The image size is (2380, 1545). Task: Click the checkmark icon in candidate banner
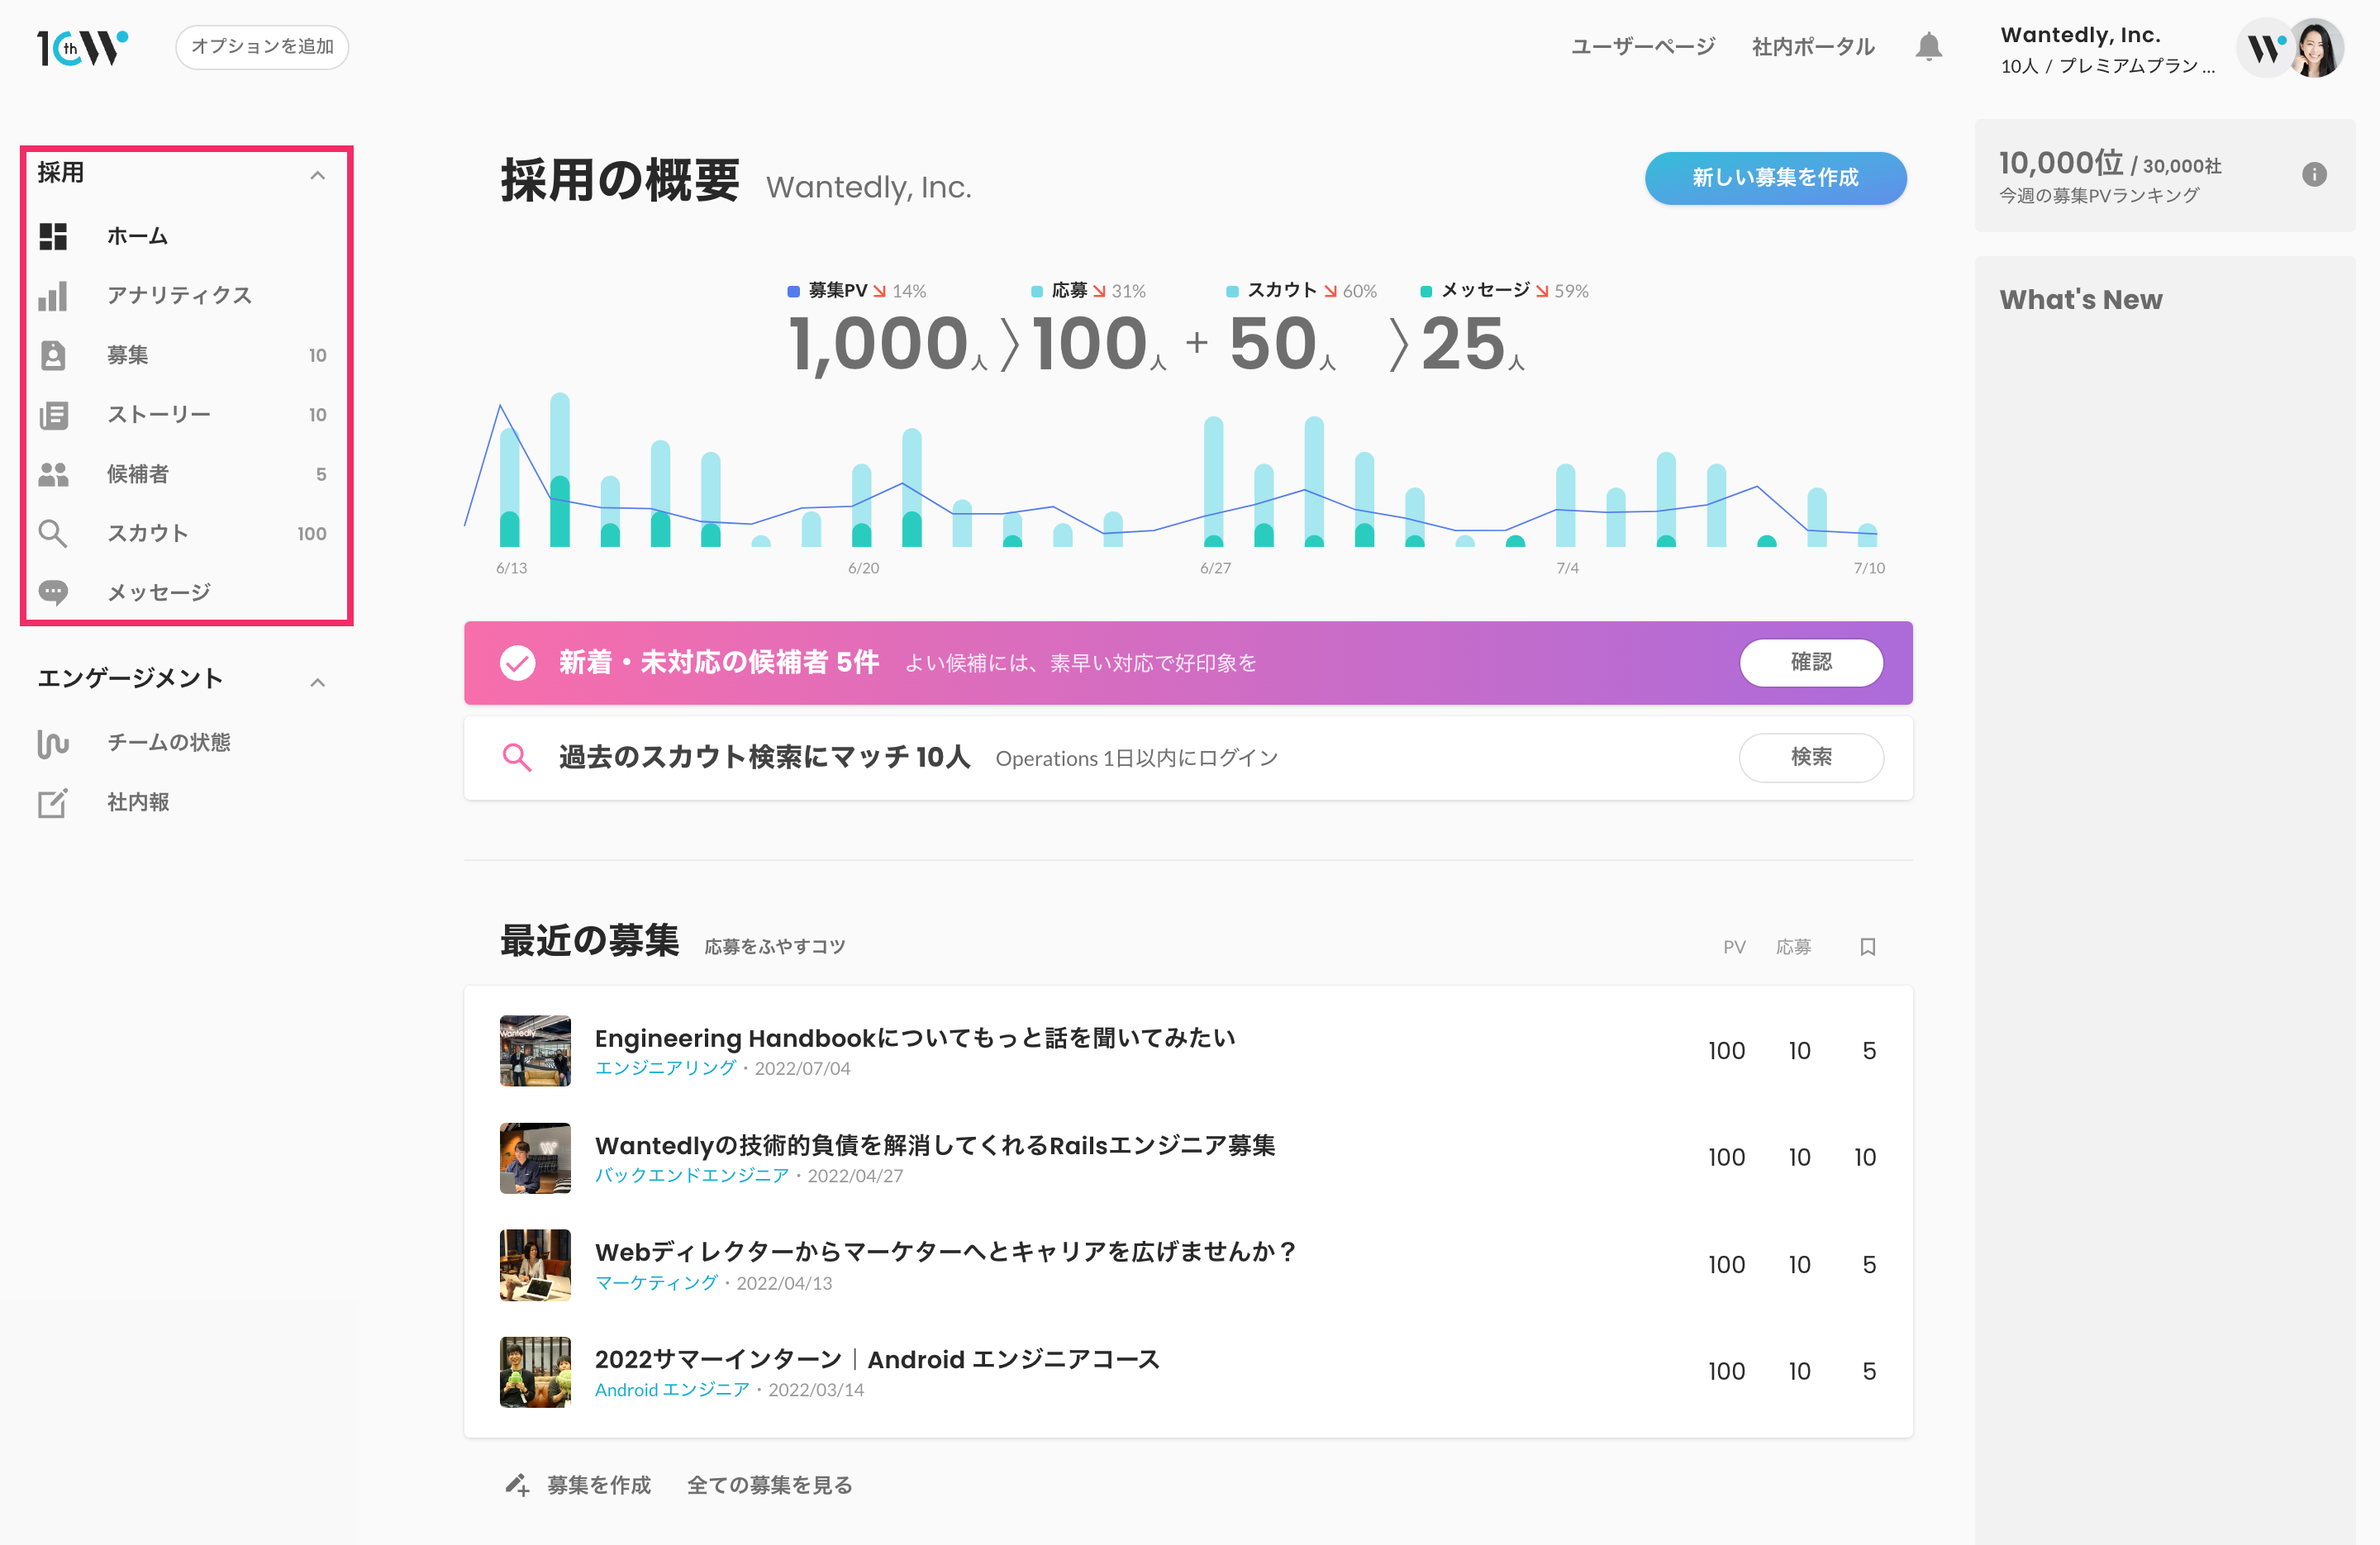pos(517,663)
